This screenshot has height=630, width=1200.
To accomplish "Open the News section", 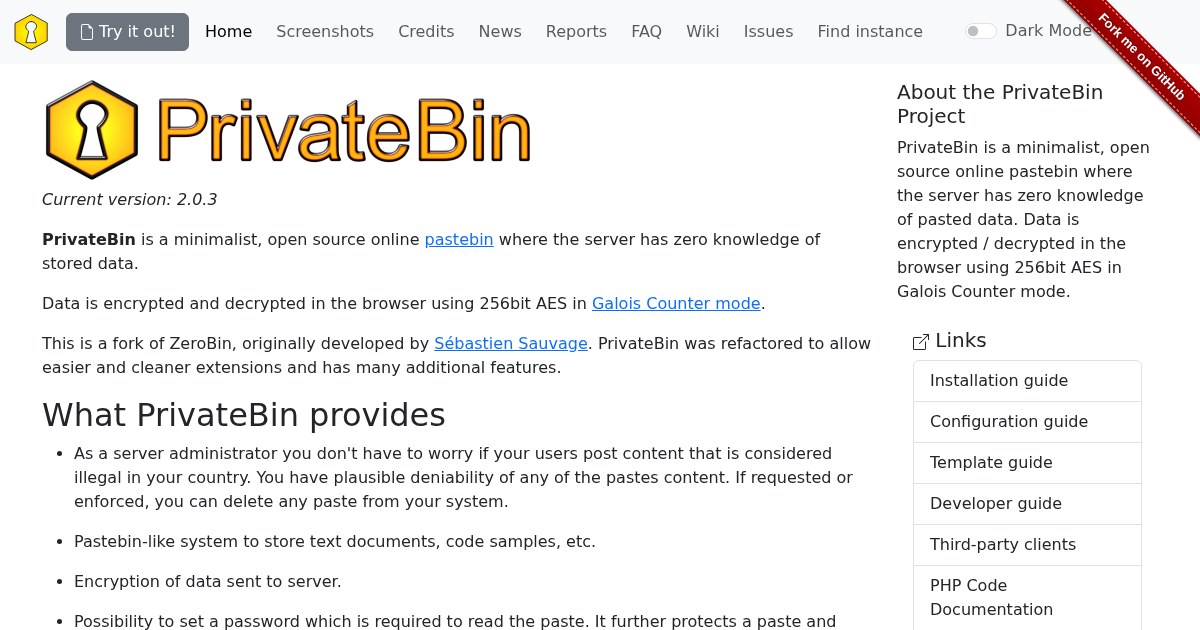I will [x=500, y=32].
